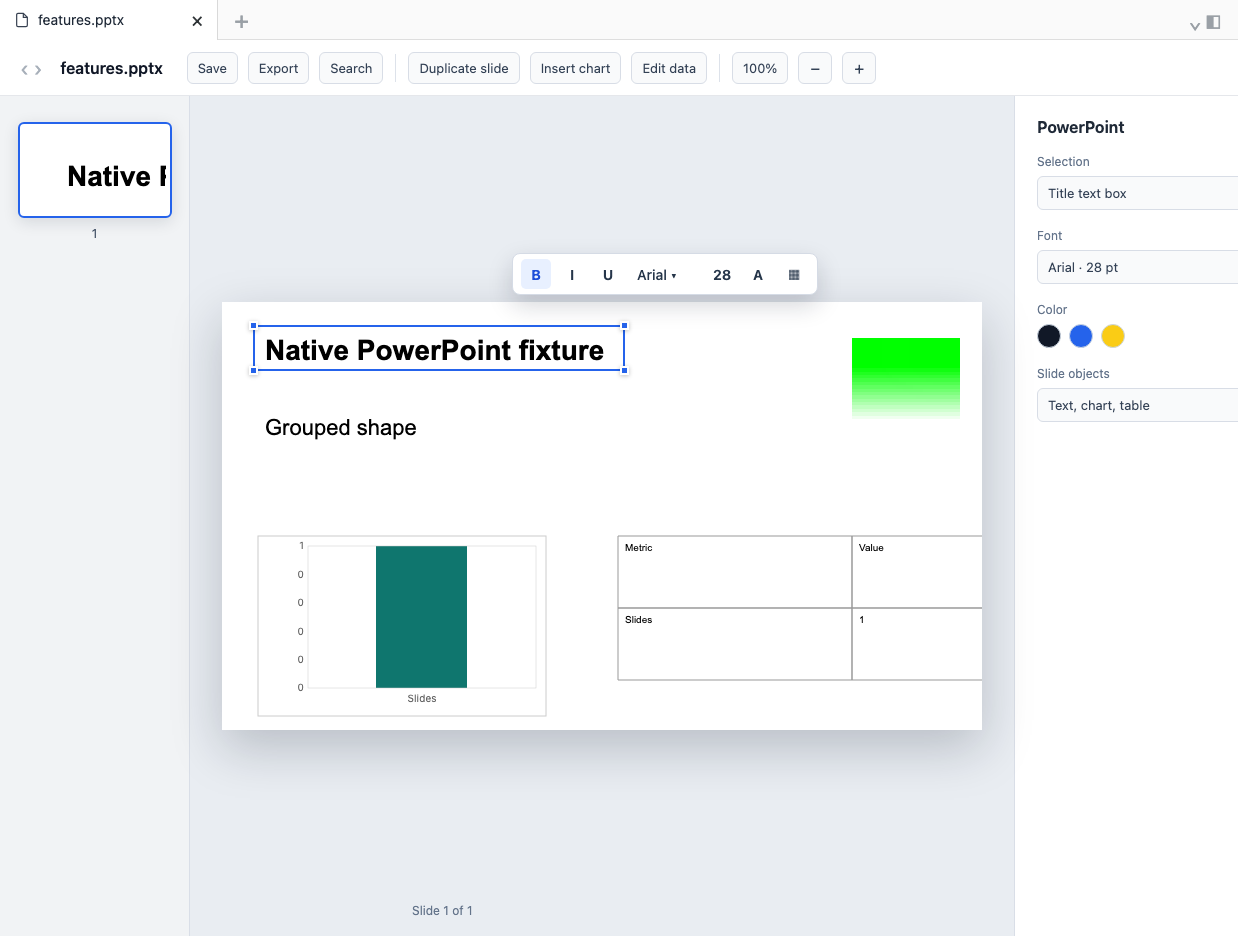Image resolution: width=1238 pixels, height=936 pixels.
Task: Open Search in the toolbar
Action: (351, 68)
